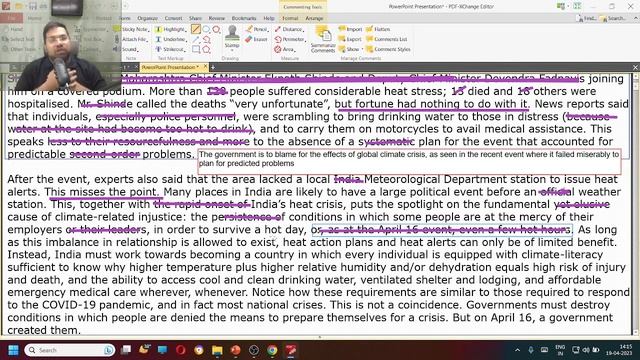Import comments
This screenshot has width=640, height=360.
pyautogui.click(x=351, y=29)
